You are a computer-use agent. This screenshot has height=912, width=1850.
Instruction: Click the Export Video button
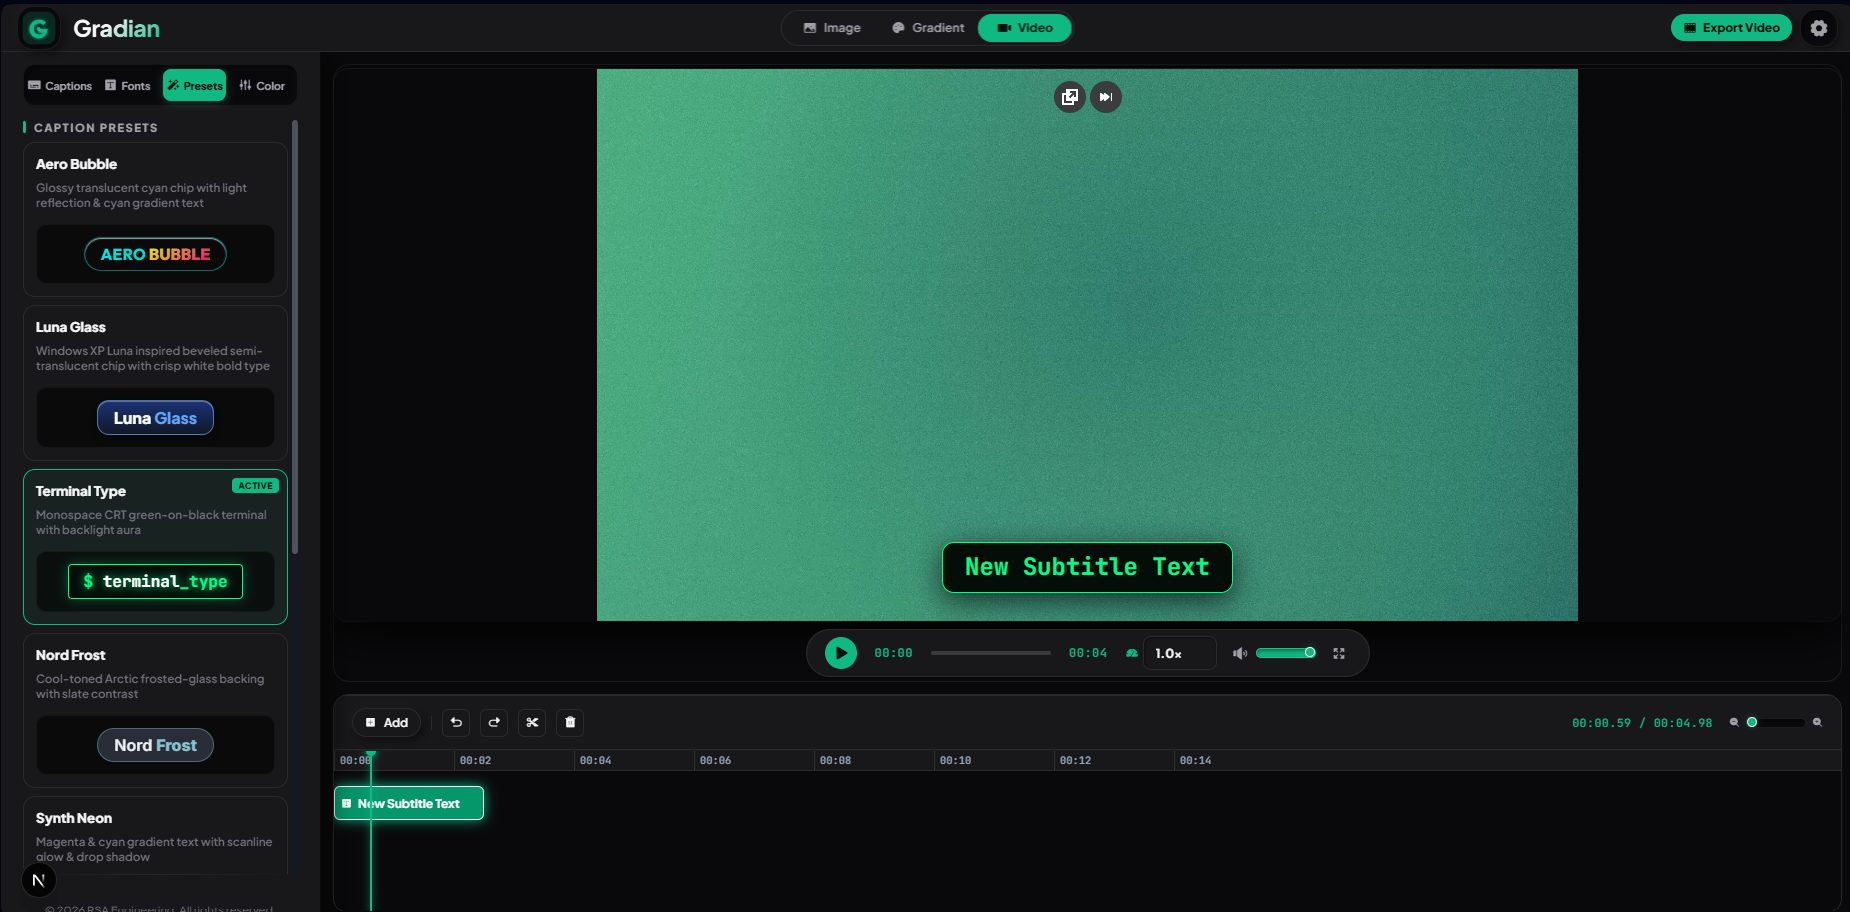coord(1732,28)
